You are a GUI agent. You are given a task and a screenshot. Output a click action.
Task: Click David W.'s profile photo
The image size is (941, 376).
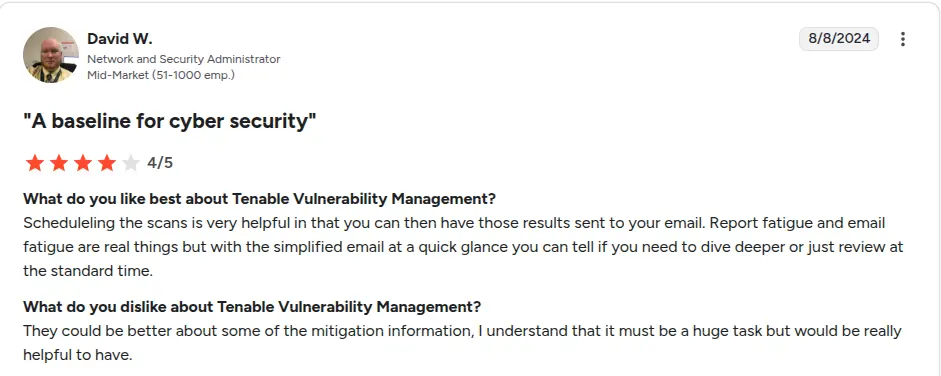[x=50, y=55]
